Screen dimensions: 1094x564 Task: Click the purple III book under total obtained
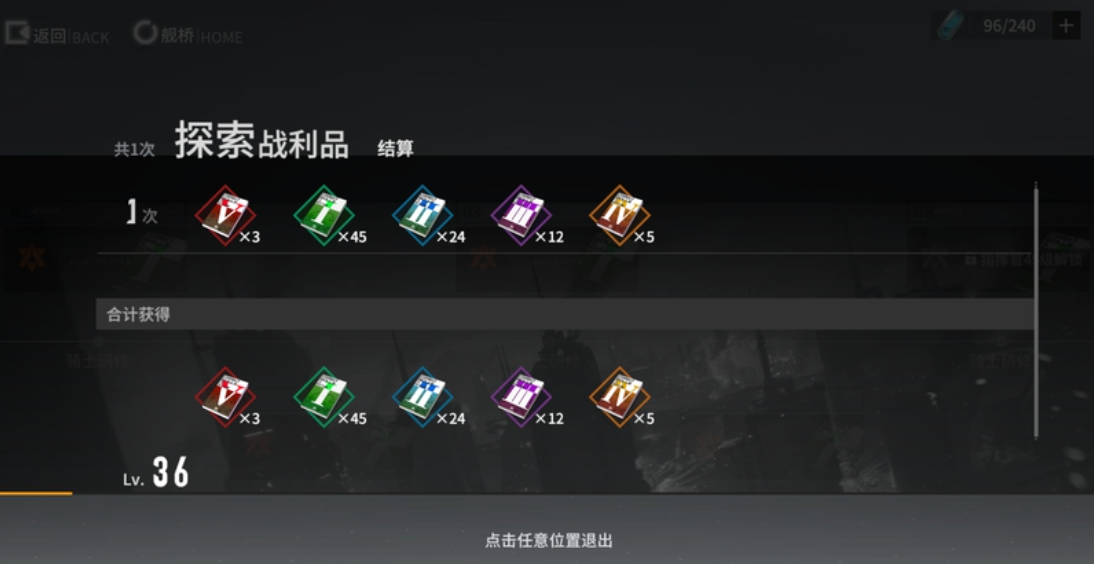[520, 397]
